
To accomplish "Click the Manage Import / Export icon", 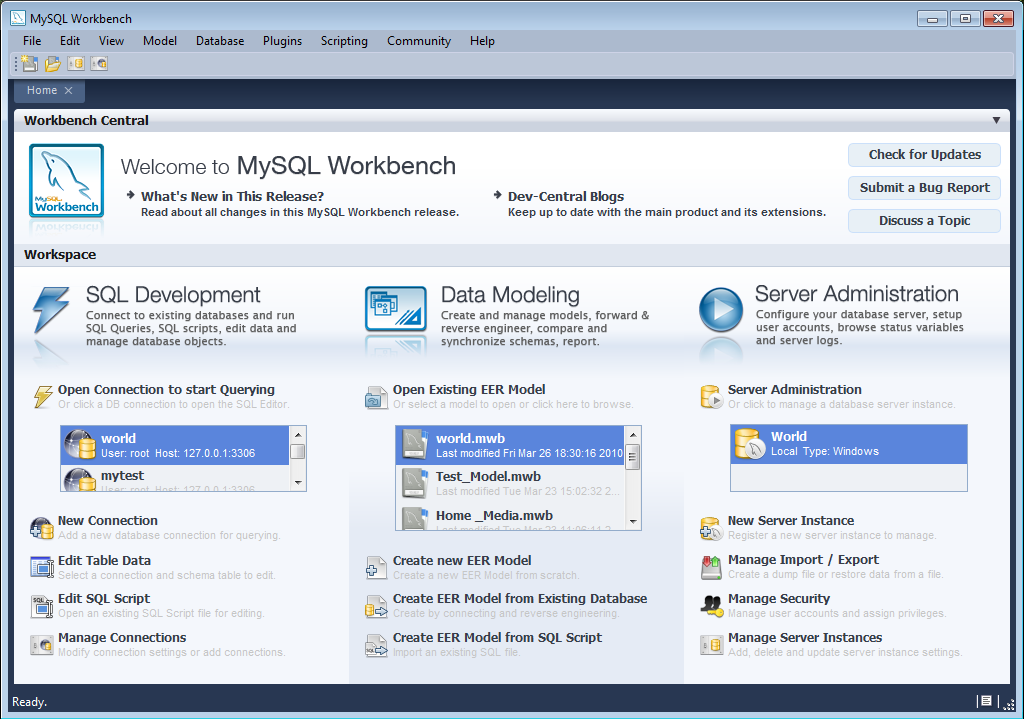I will (711, 567).
